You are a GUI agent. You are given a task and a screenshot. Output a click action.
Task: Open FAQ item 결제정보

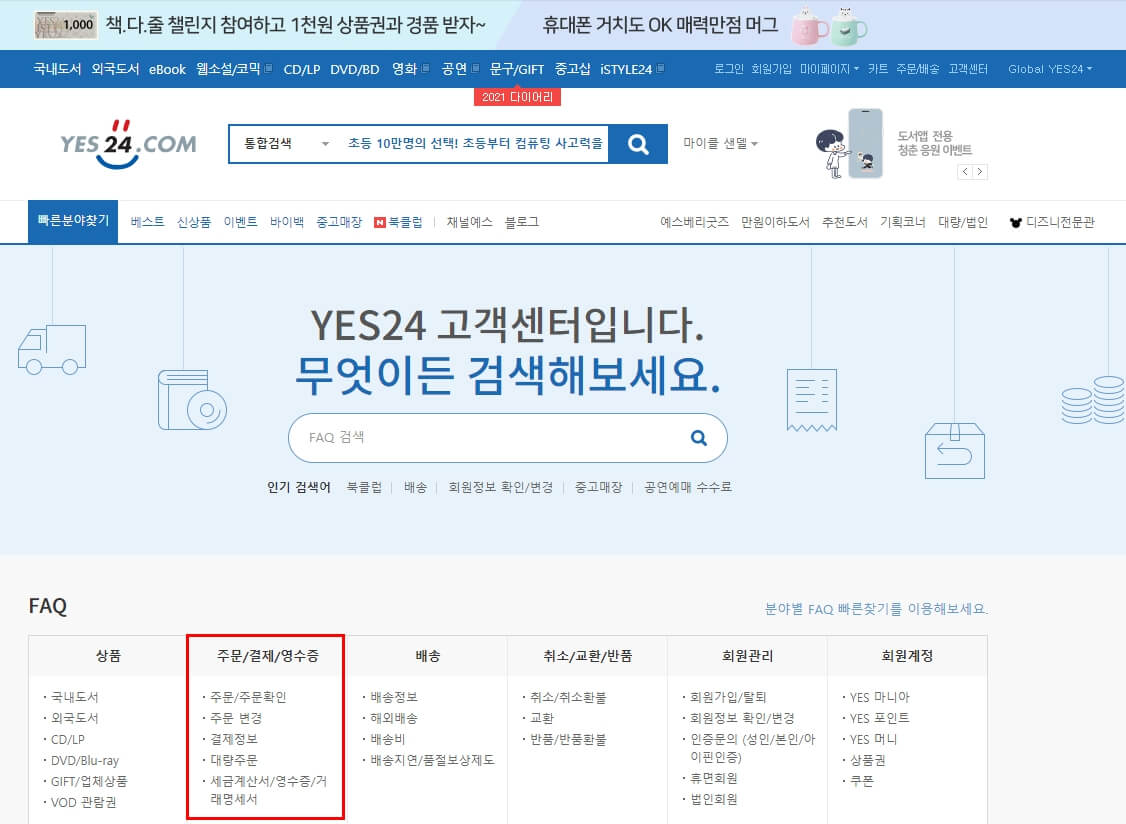click(233, 739)
